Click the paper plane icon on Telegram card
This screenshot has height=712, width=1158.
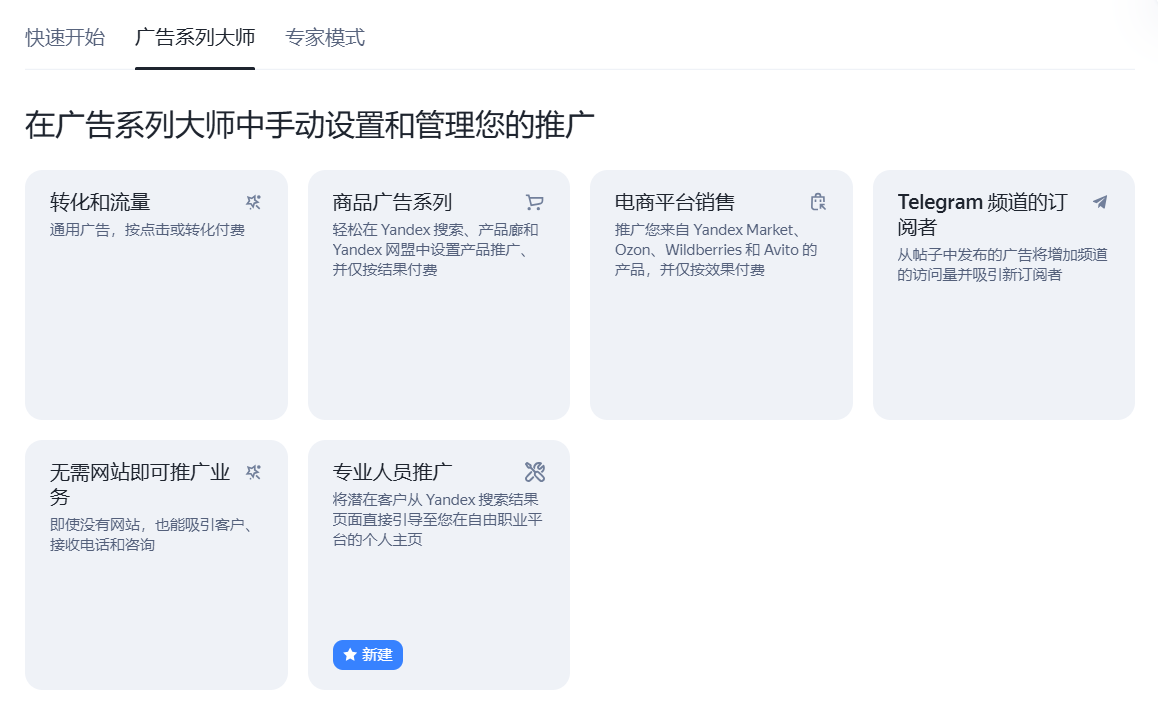click(x=1100, y=202)
